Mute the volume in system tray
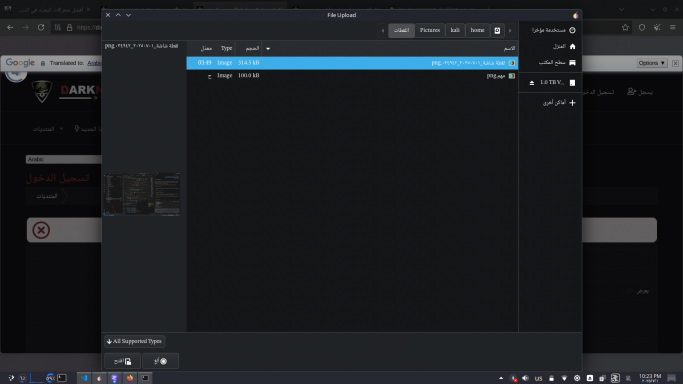683x384 pixels. (x=525, y=378)
